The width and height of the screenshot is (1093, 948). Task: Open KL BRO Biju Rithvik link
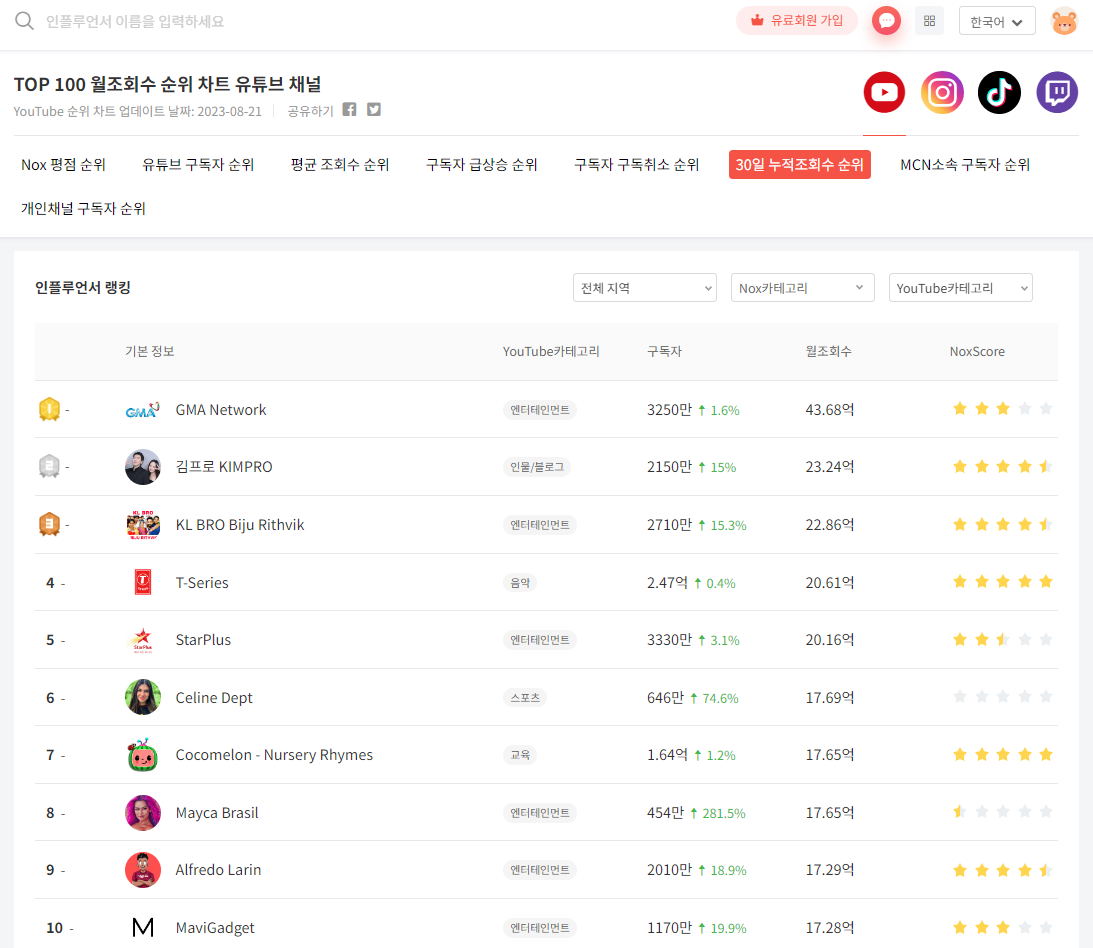tap(240, 525)
